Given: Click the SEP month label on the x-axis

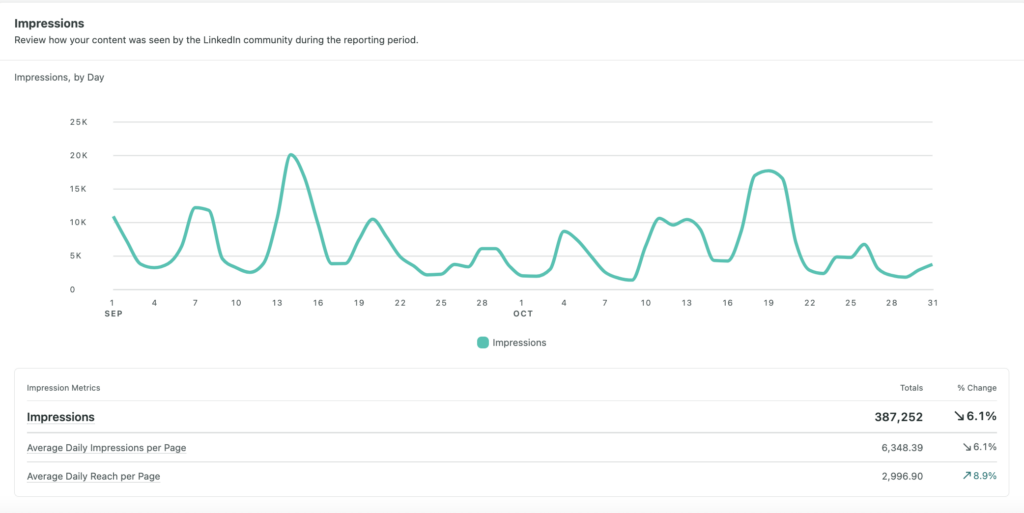Looking at the screenshot, I should point(113,313).
